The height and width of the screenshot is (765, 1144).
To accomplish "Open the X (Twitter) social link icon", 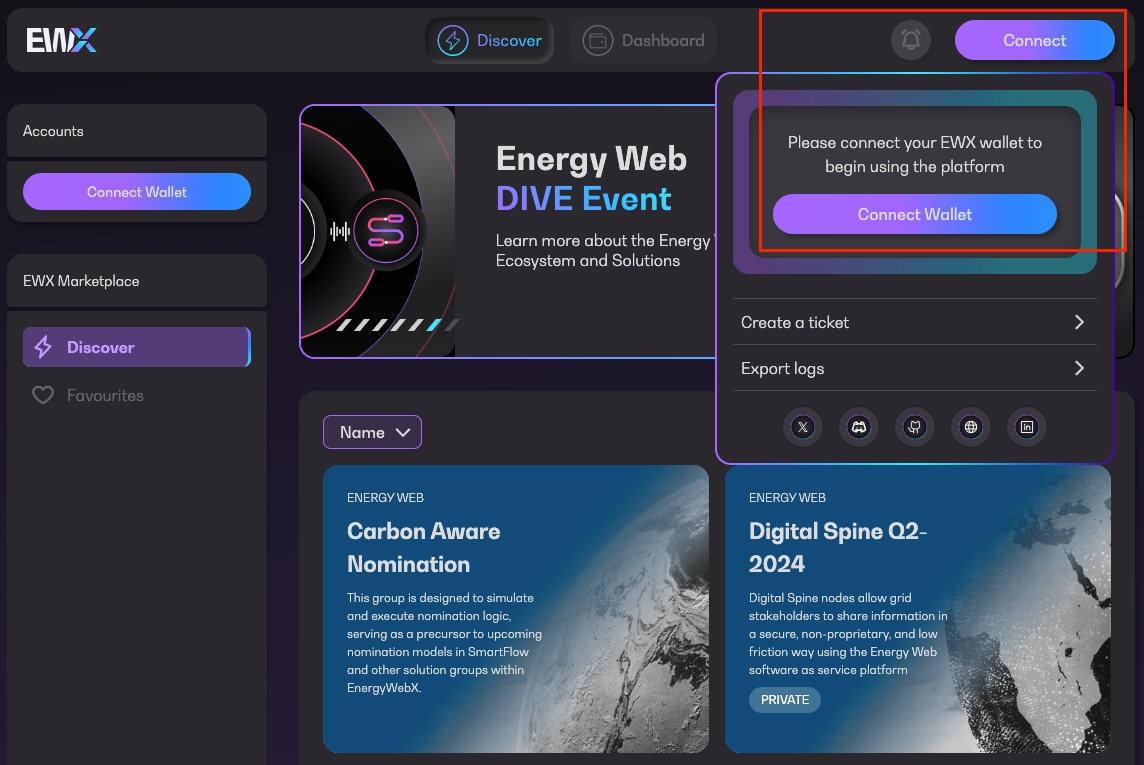I will [803, 427].
